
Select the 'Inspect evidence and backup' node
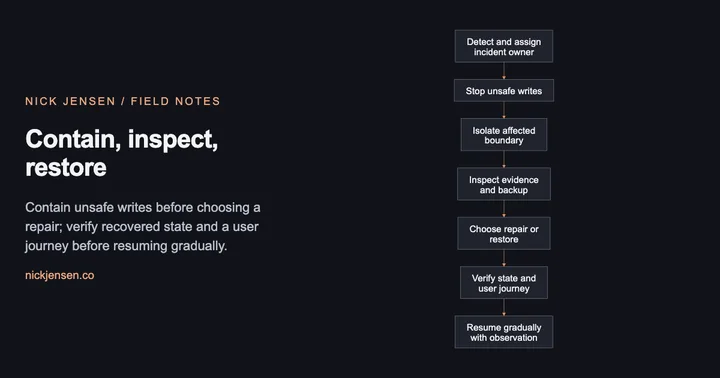click(504, 184)
